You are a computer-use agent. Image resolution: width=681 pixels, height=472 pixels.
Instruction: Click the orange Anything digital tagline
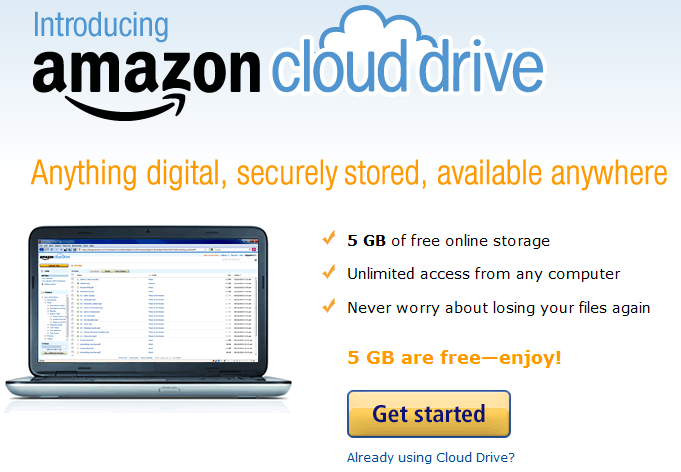click(349, 174)
